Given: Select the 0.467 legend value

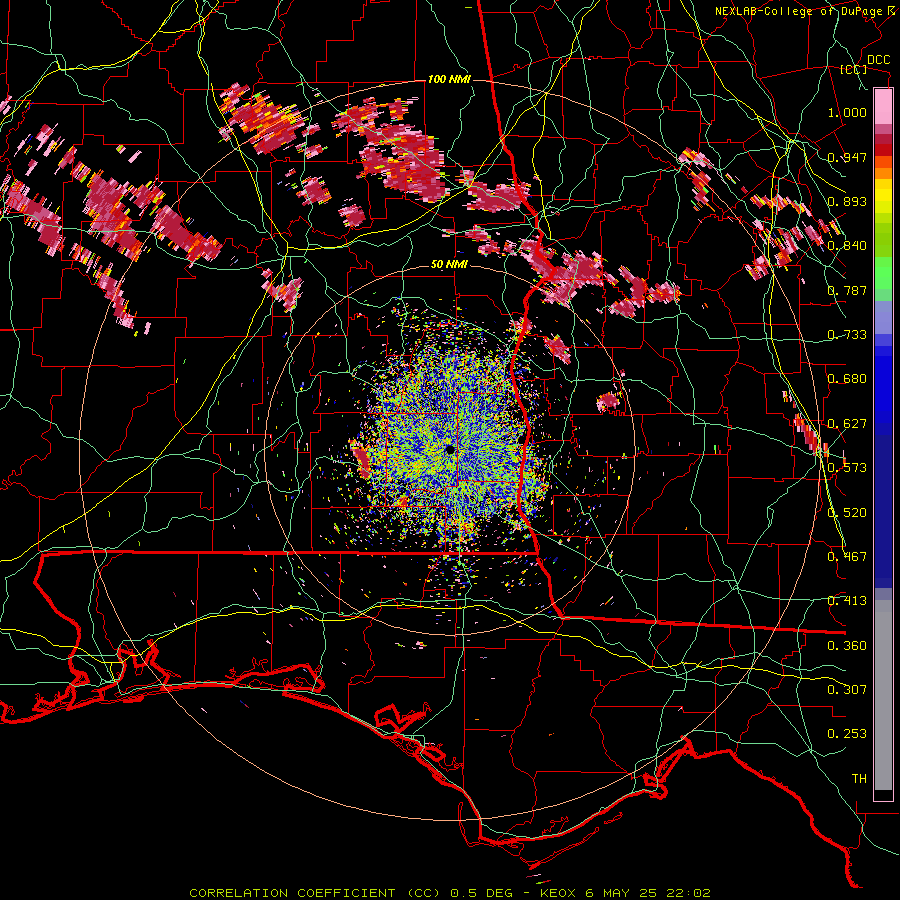Looking at the screenshot, I should [847, 557].
